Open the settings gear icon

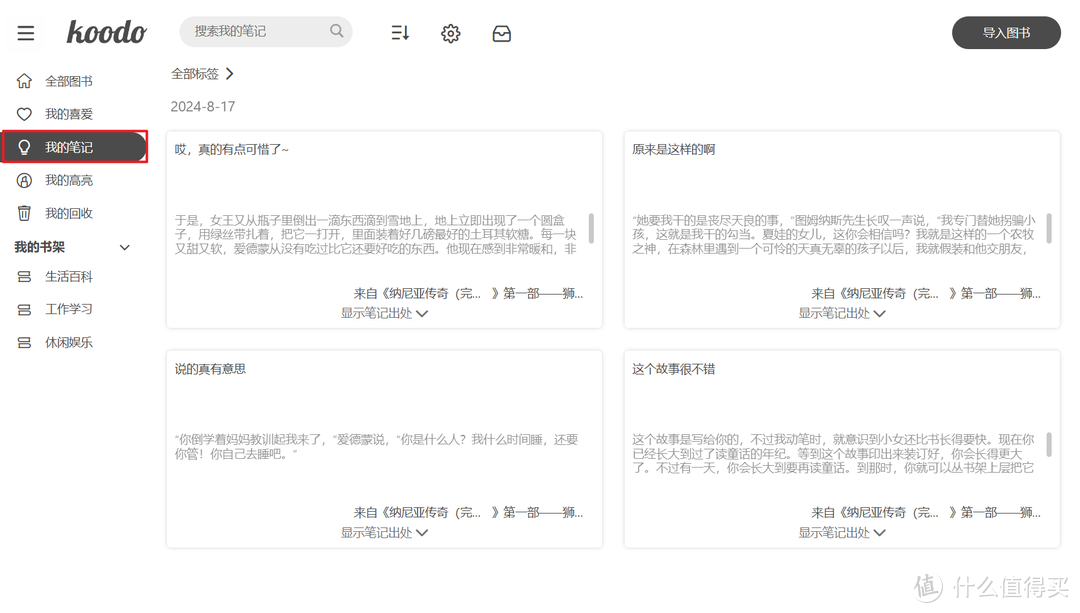click(450, 32)
